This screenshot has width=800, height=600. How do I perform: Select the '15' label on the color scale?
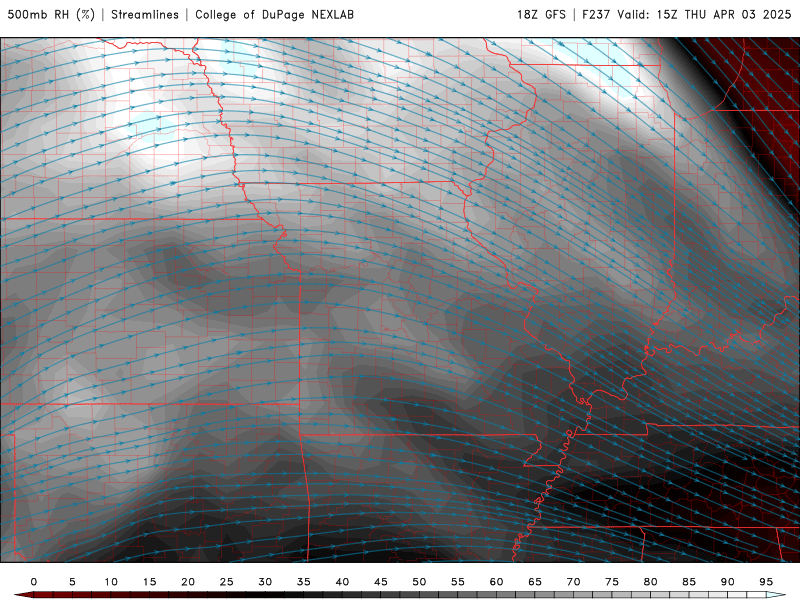pyautogui.click(x=149, y=582)
